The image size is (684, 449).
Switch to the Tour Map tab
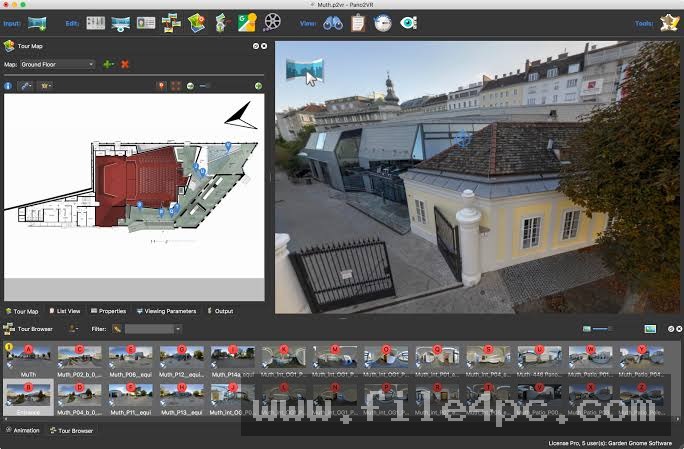tap(22, 311)
